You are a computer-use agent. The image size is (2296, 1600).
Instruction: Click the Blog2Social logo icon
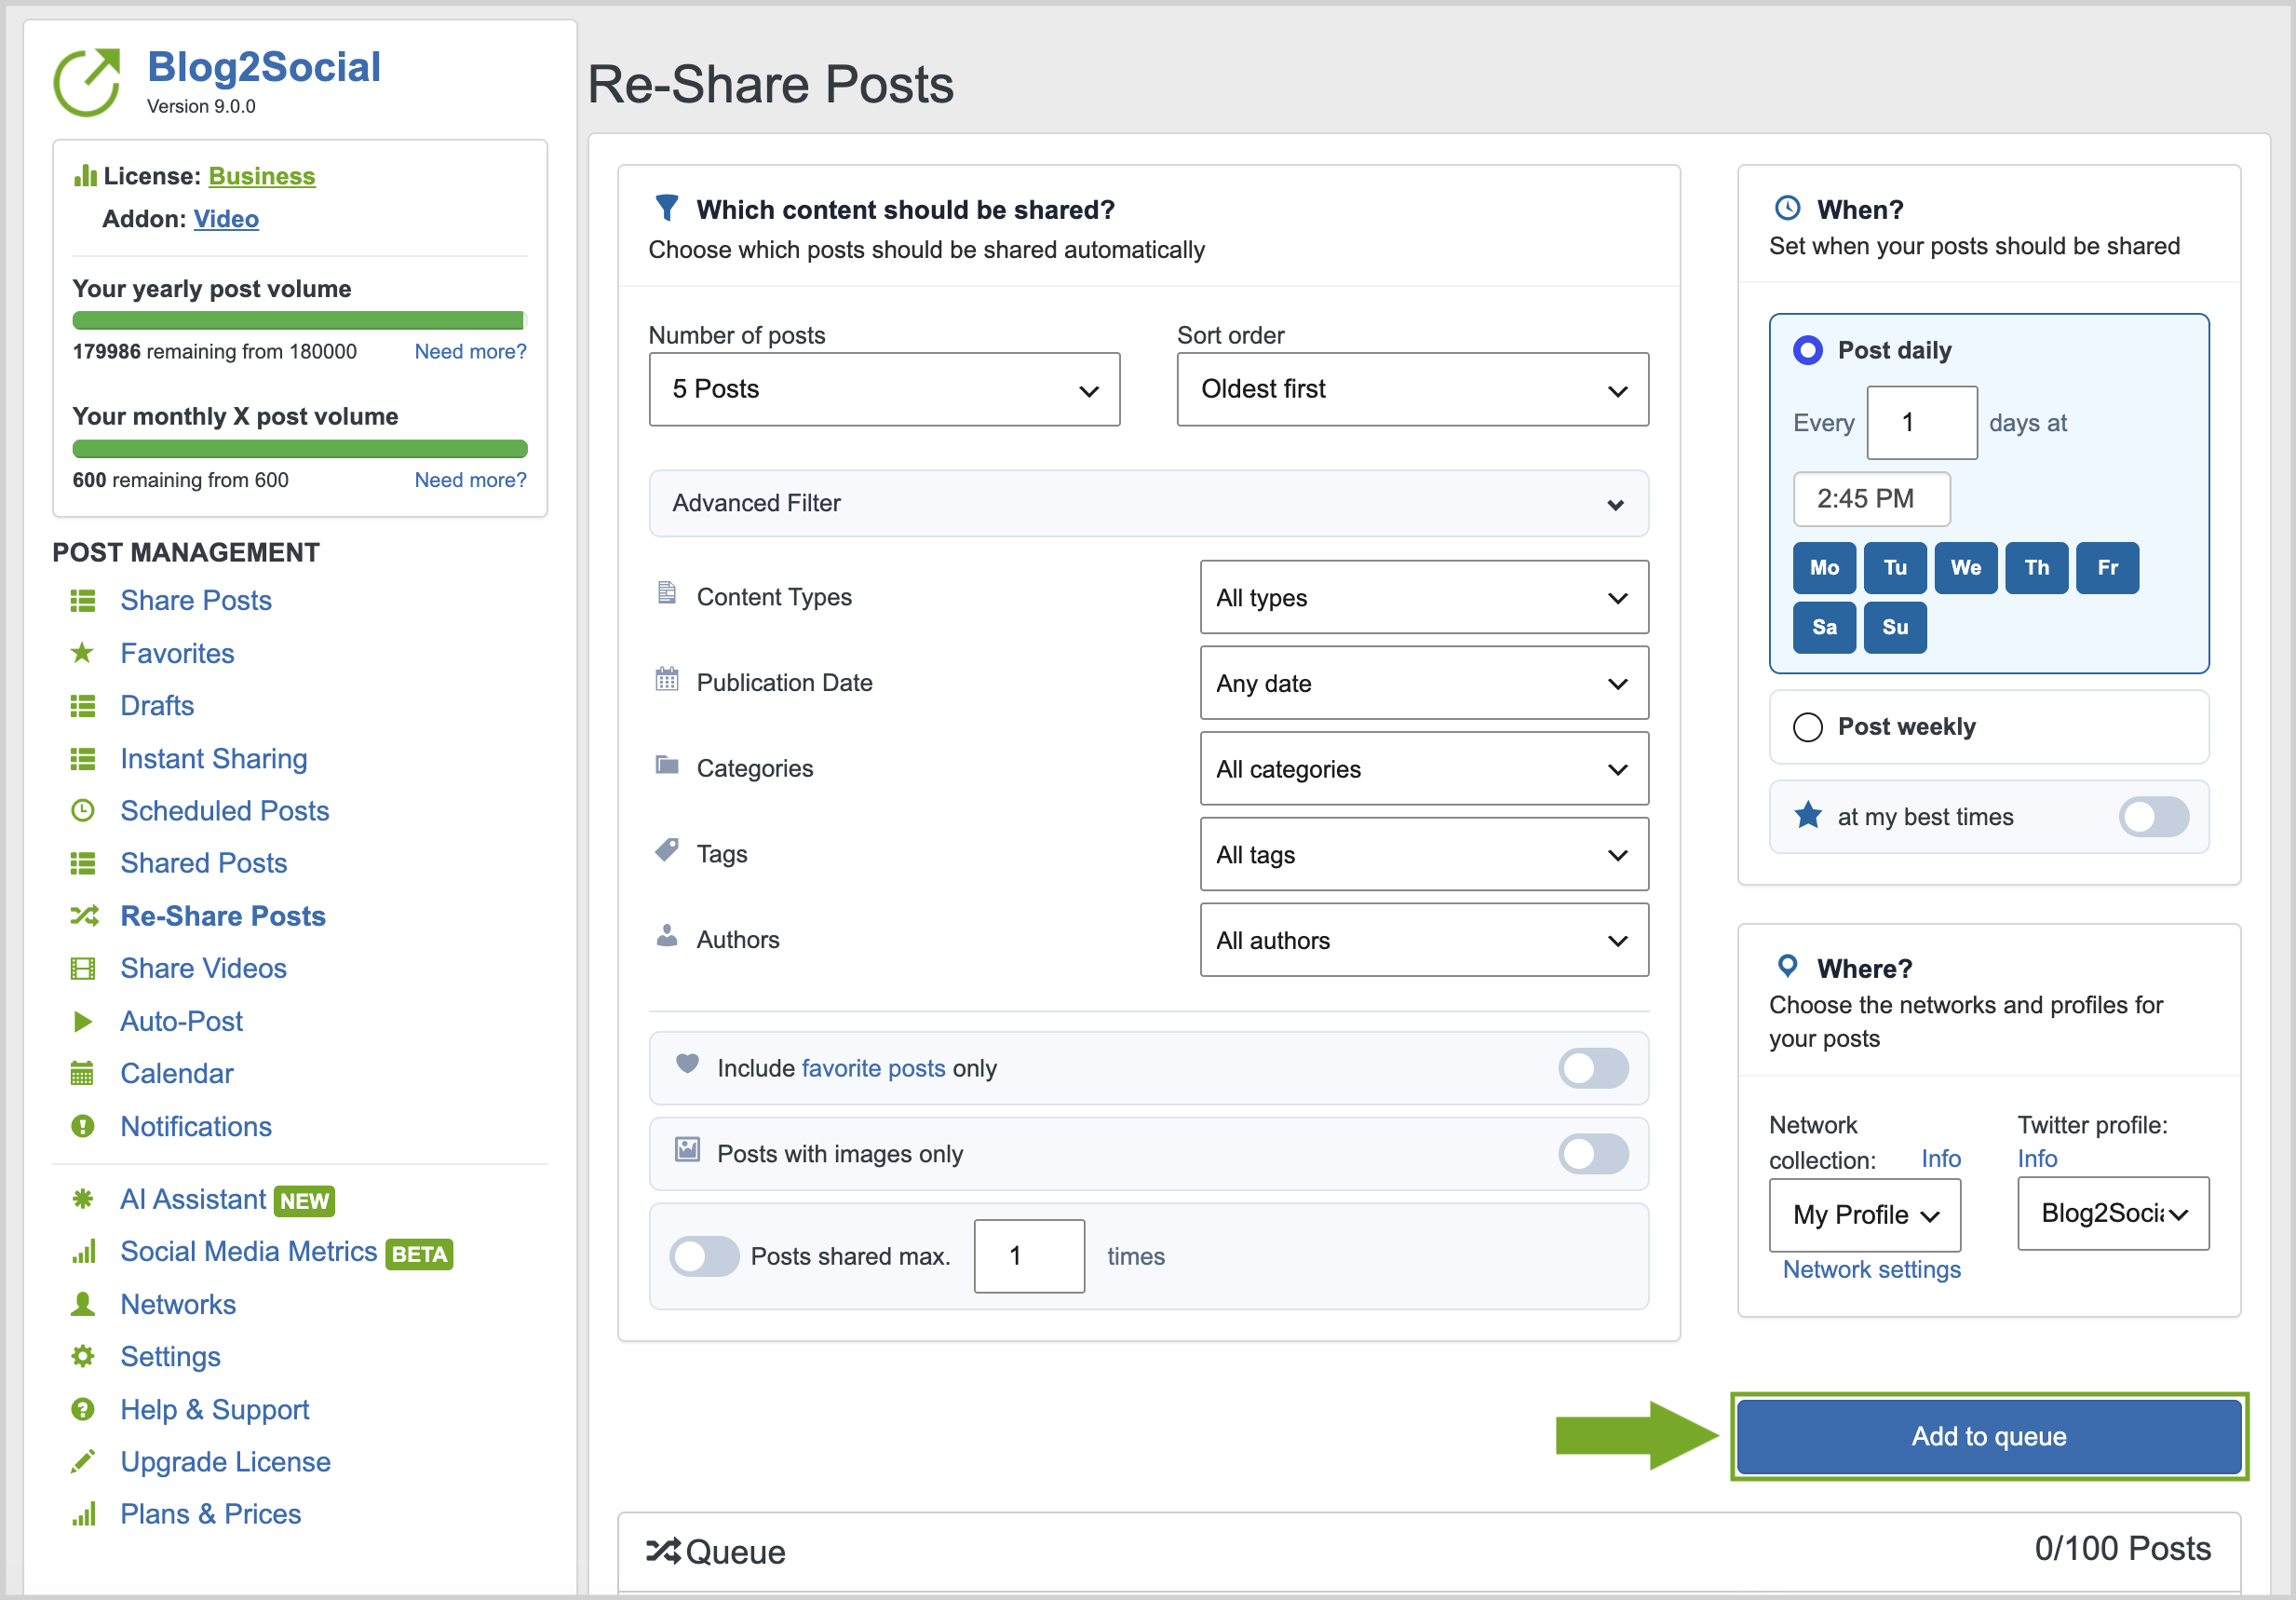(87, 82)
